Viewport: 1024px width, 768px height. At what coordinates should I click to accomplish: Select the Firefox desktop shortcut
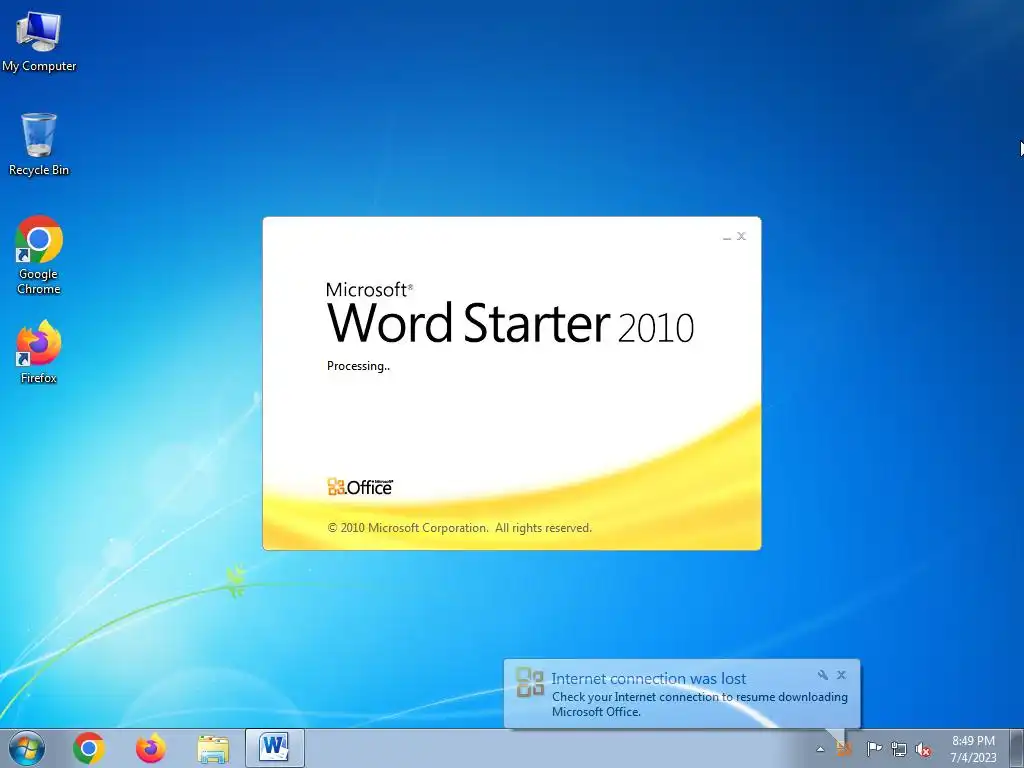pyautogui.click(x=39, y=351)
